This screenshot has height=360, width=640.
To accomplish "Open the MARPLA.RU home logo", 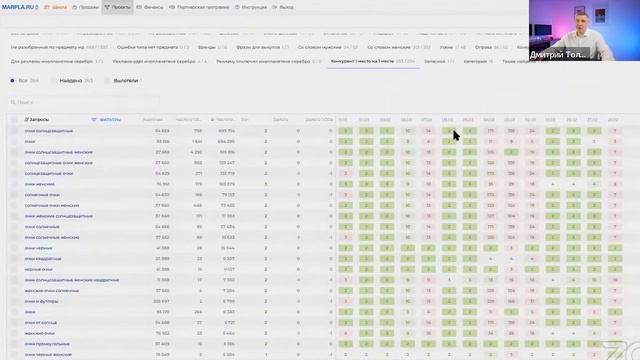I will click(x=20, y=7).
